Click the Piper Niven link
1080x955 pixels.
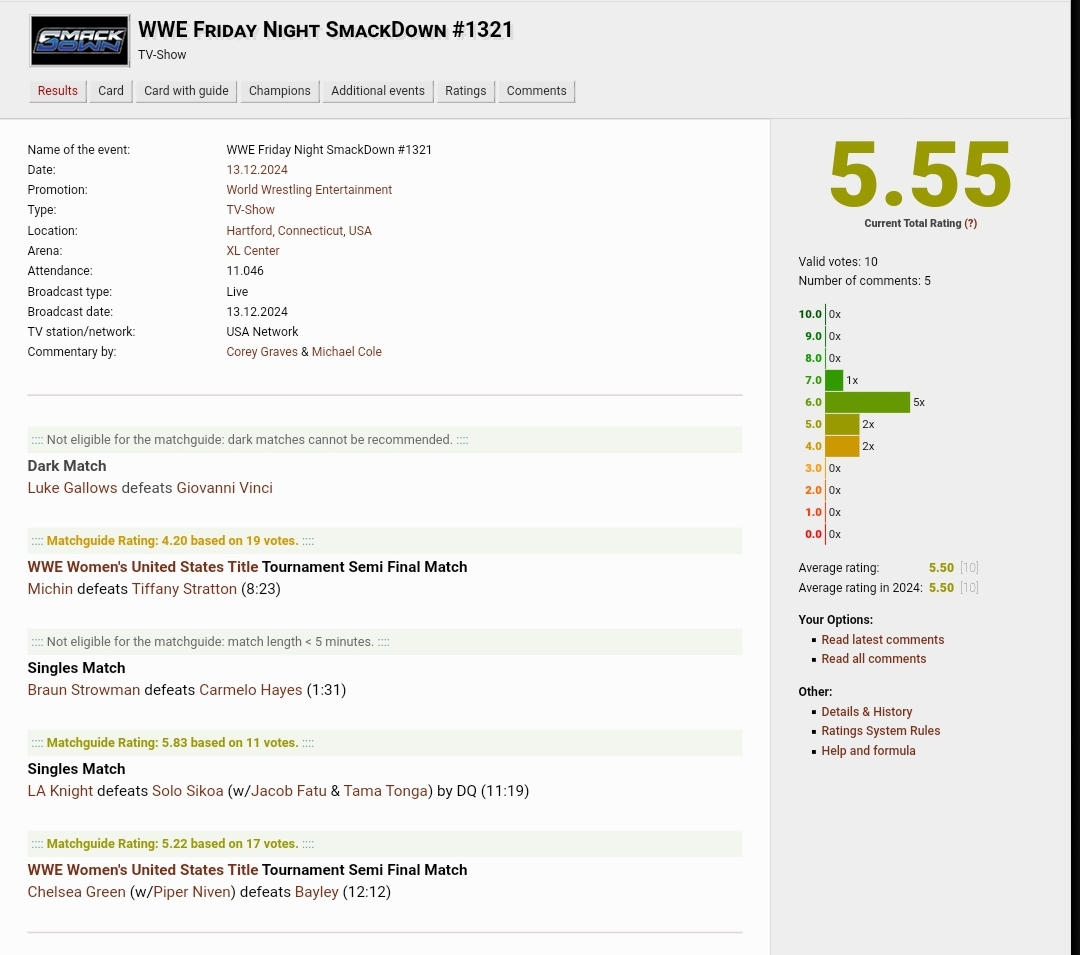(191, 892)
